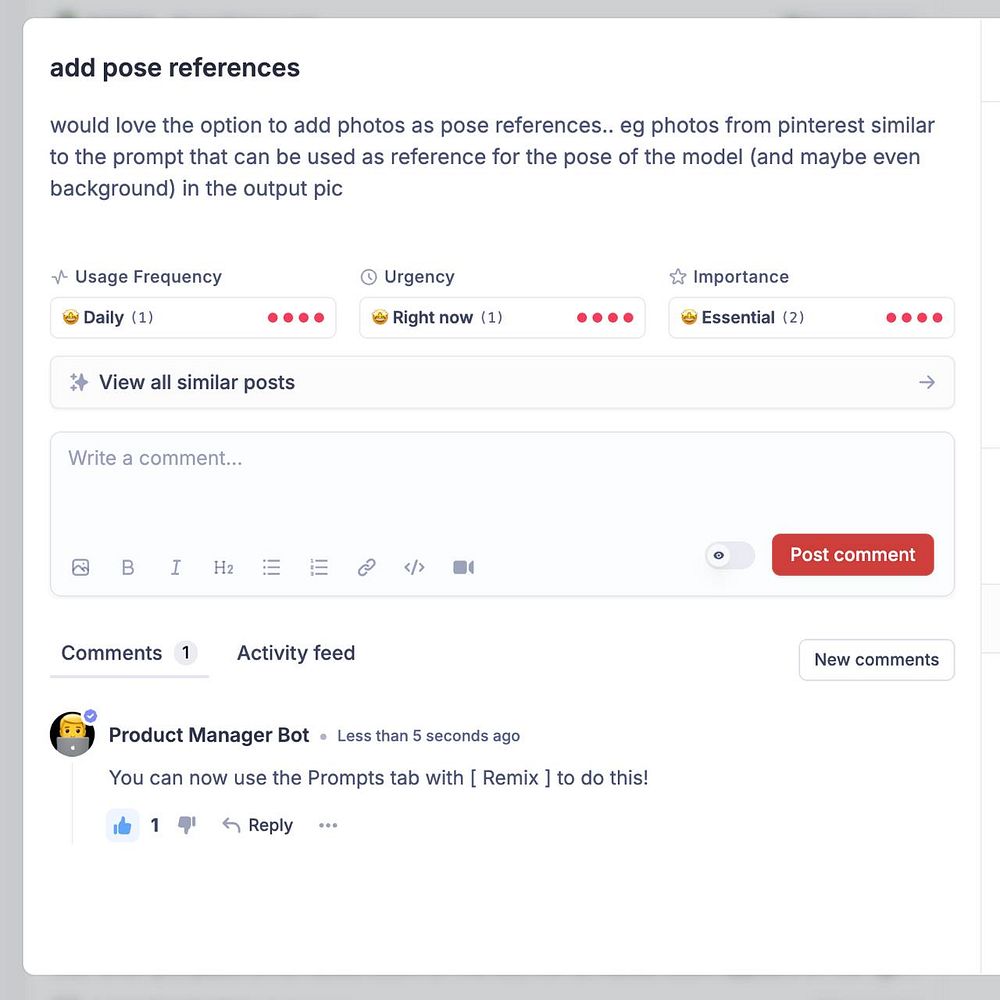This screenshot has width=1000, height=1000.
Task: Open Usage Frequency Daily selector
Action: (x=193, y=318)
